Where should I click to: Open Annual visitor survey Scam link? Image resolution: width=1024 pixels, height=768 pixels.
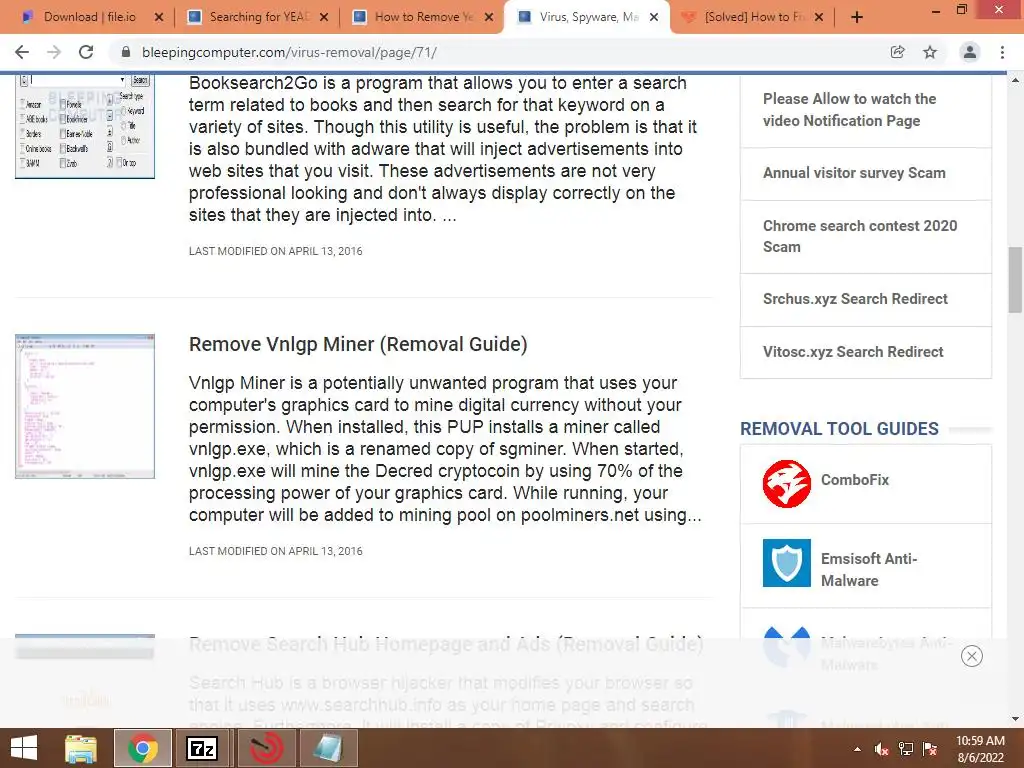coord(854,173)
